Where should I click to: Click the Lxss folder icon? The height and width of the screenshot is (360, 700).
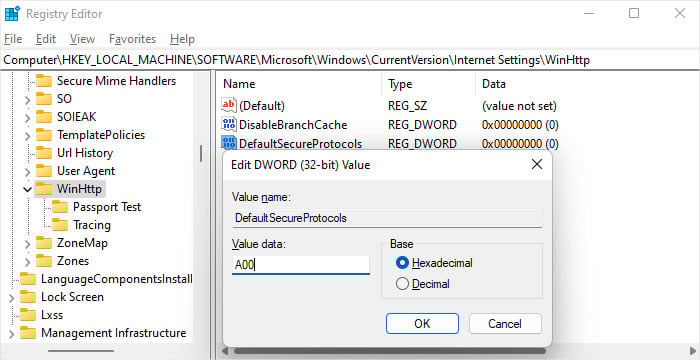[x=28, y=315]
